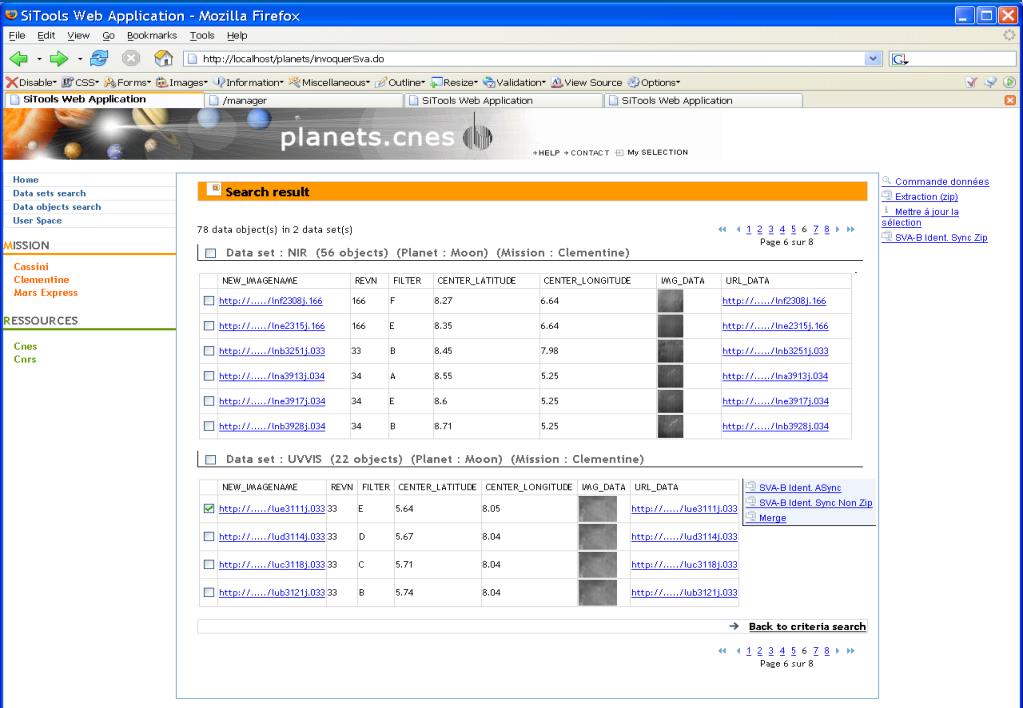Go back with the green arrow

coord(18,59)
